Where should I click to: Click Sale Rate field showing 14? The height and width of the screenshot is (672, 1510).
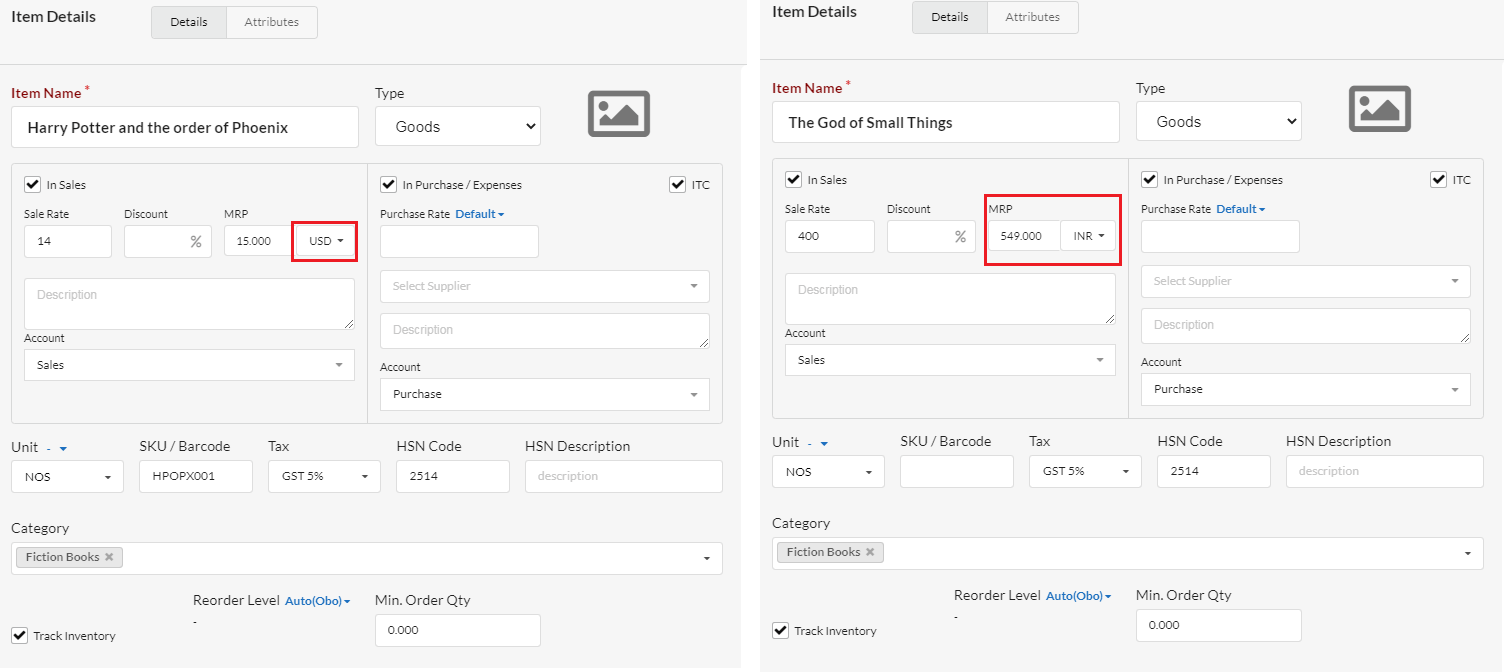click(x=68, y=241)
